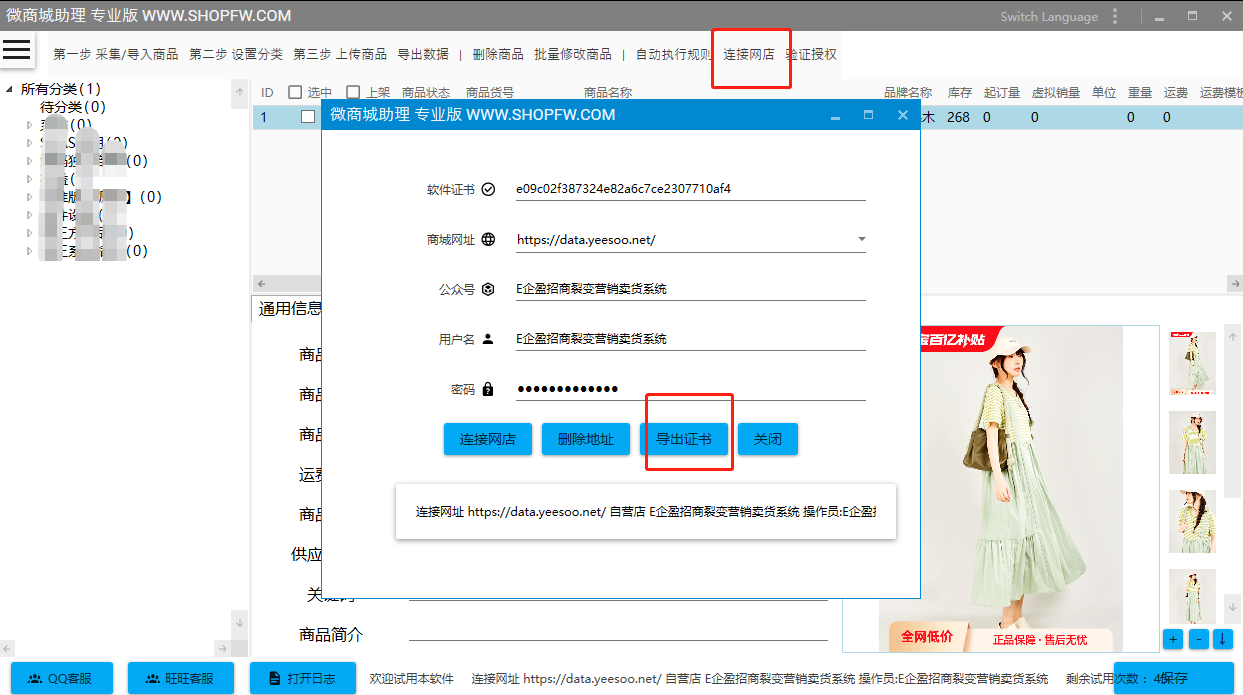Screen dimensions: 1243x695
Task: Toggle the 上架 header checkbox
Action: tap(353, 93)
